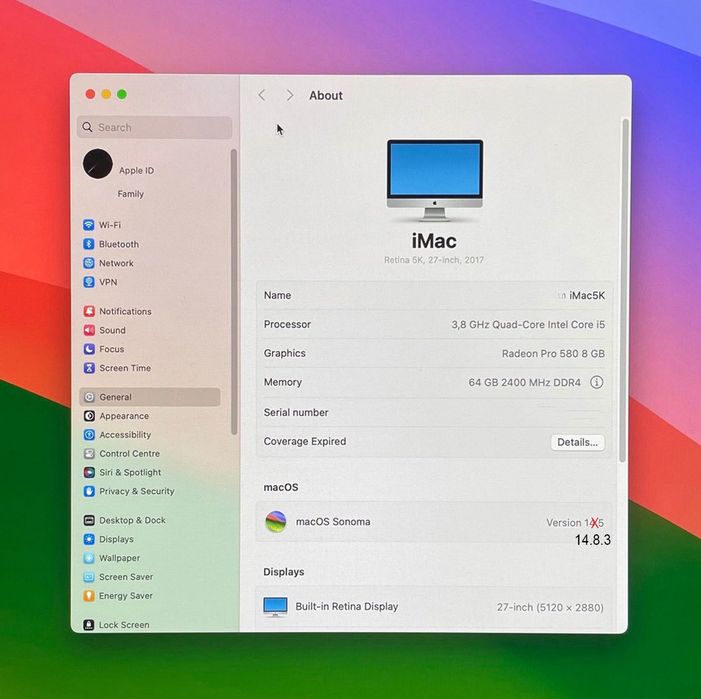Open the Coverage Details button
Viewport: 701px width, 699px height.
click(x=577, y=442)
